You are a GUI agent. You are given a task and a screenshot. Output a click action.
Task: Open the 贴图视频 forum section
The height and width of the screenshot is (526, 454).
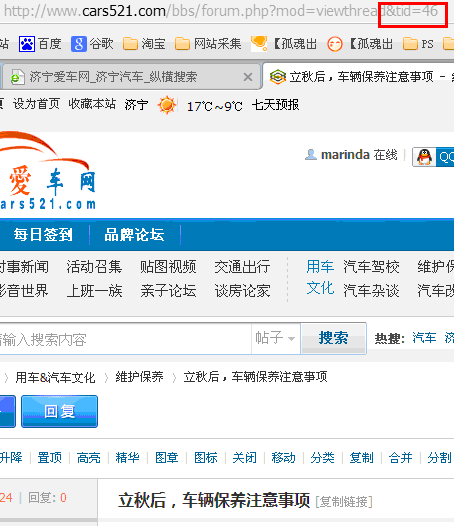168,267
